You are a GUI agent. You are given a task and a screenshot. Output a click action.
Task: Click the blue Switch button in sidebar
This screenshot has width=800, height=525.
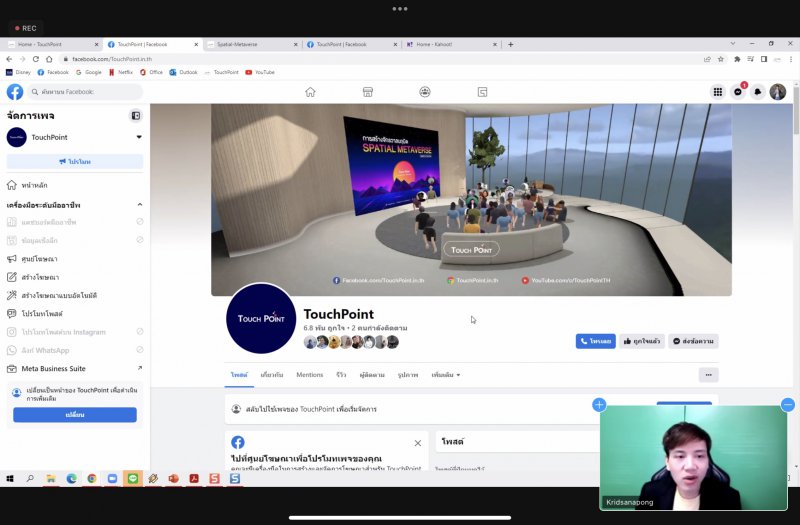(75, 415)
